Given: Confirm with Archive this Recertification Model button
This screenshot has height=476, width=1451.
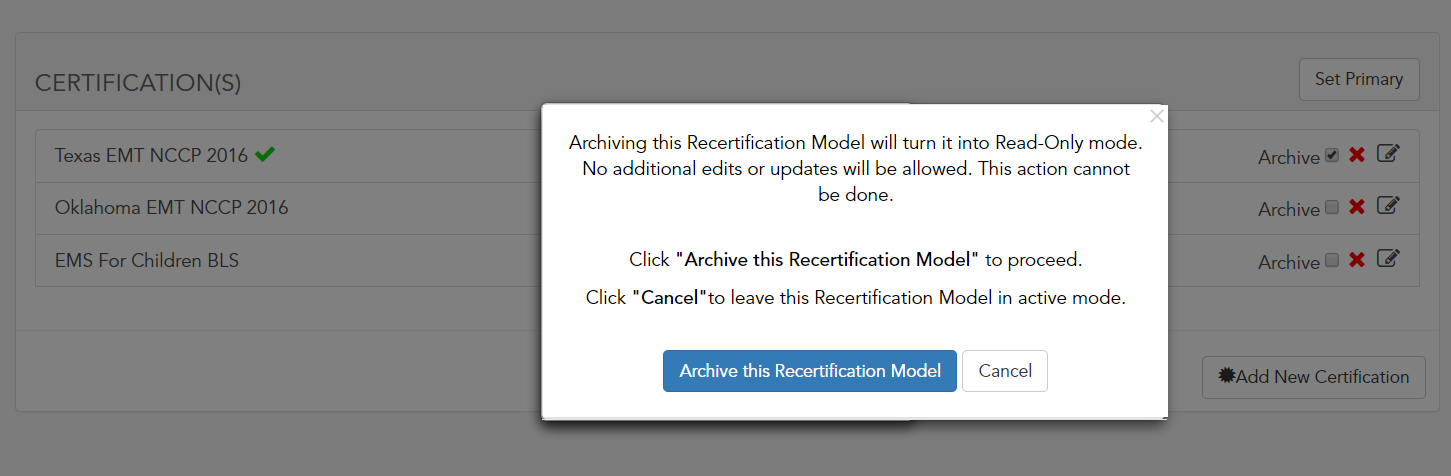Looking at the screenshot, I should click(810, 371).
